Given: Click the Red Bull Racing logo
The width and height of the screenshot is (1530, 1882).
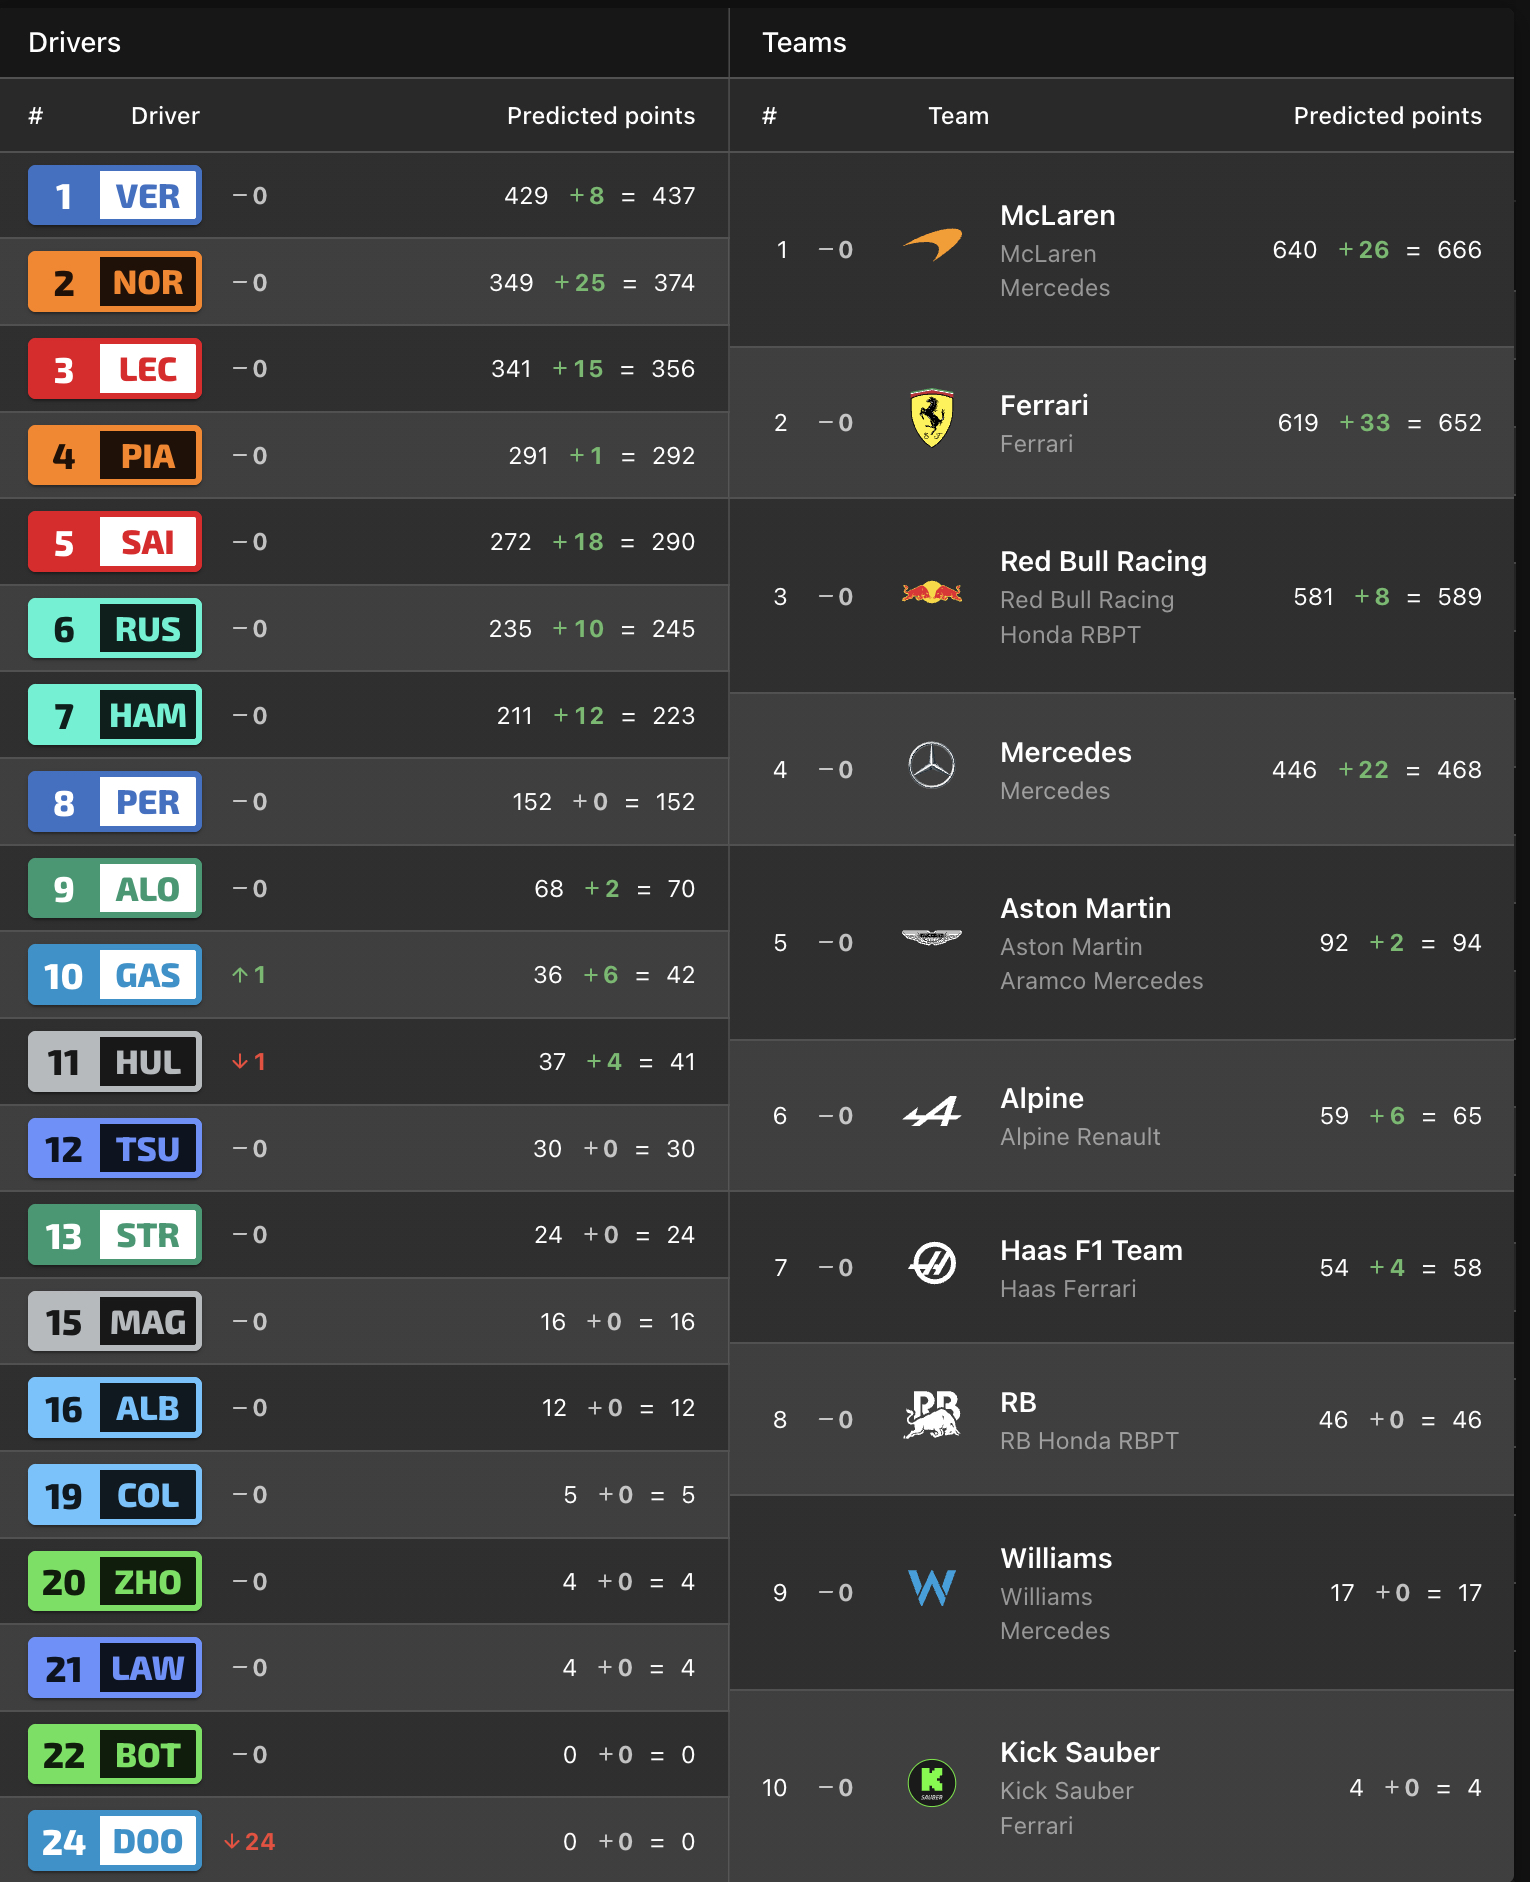Looking at the screenshot, I should click(932, 593).
